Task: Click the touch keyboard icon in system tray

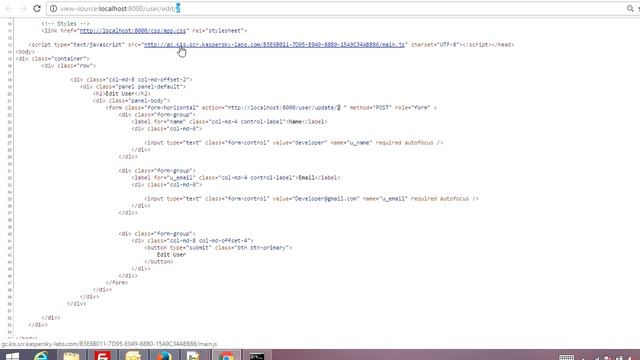Action: pos(567,357)
